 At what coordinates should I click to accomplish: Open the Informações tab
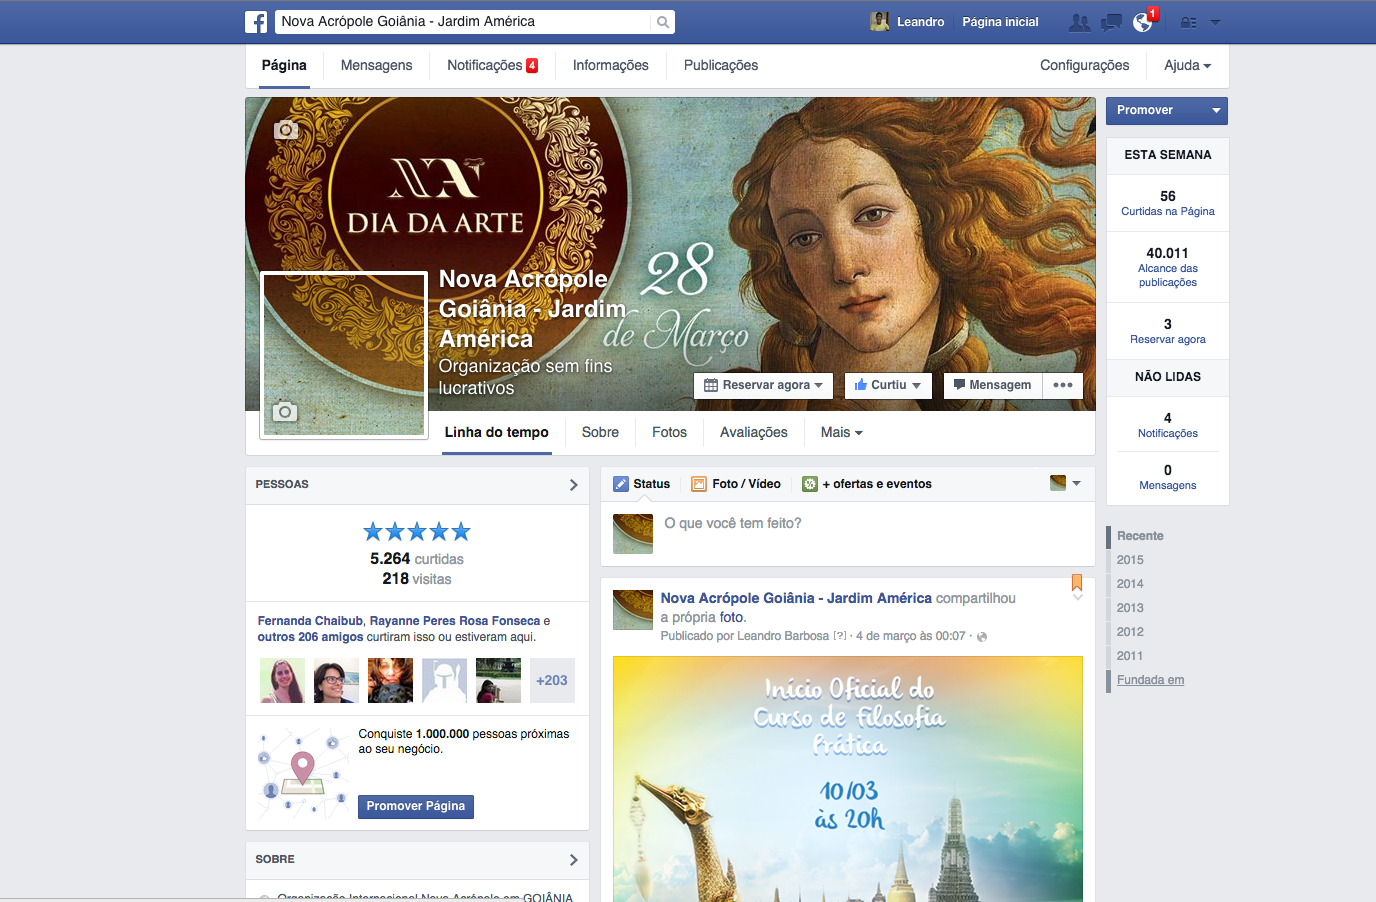tap(610, 65)
